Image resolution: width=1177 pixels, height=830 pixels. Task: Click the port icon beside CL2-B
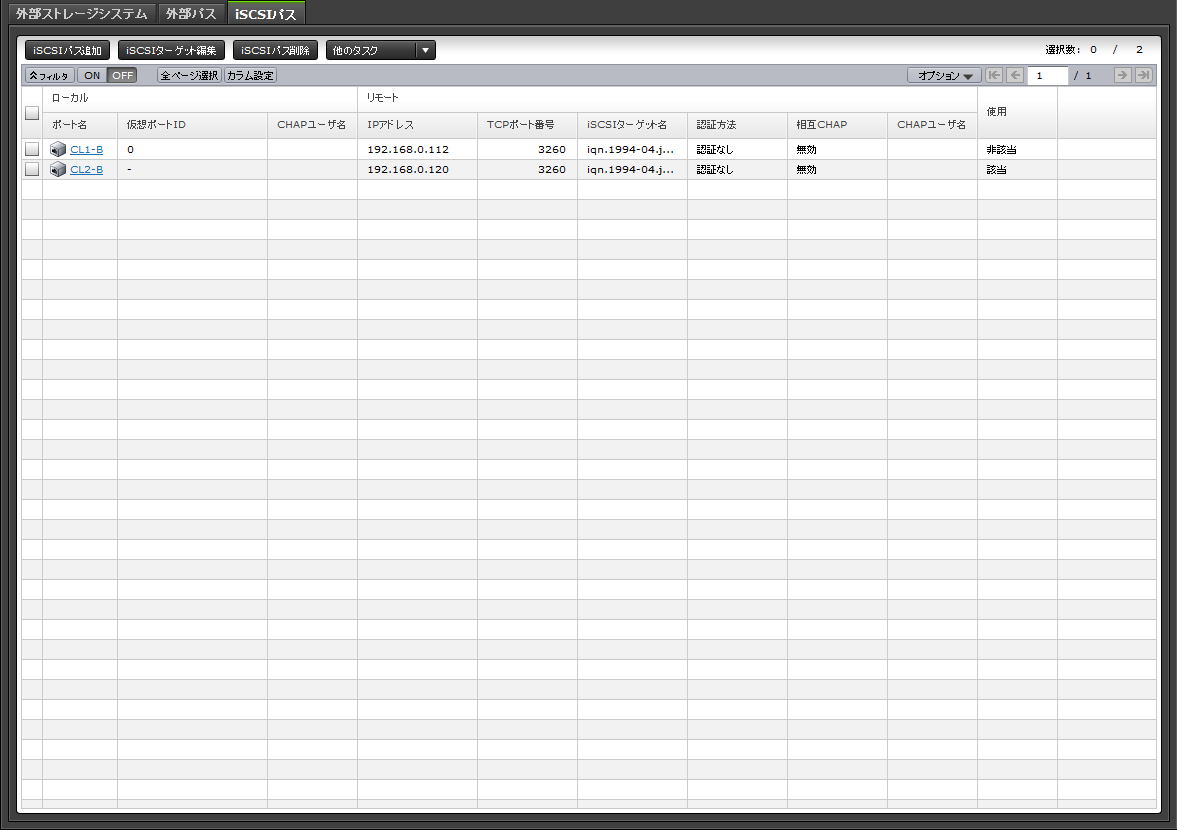tap(58, 170)
